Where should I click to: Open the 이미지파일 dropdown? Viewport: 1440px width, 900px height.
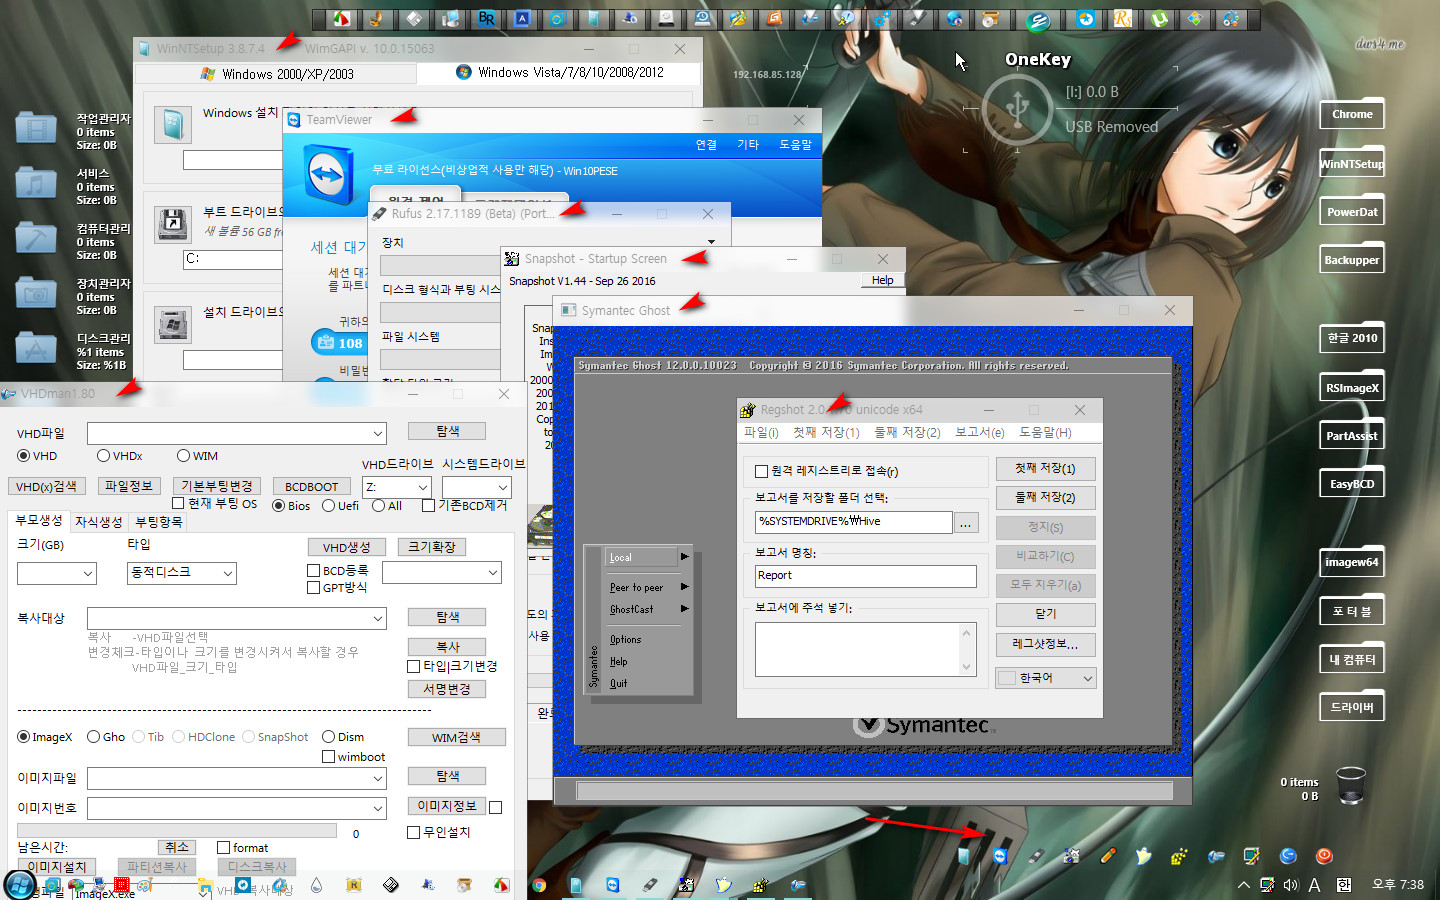point(378,778)
